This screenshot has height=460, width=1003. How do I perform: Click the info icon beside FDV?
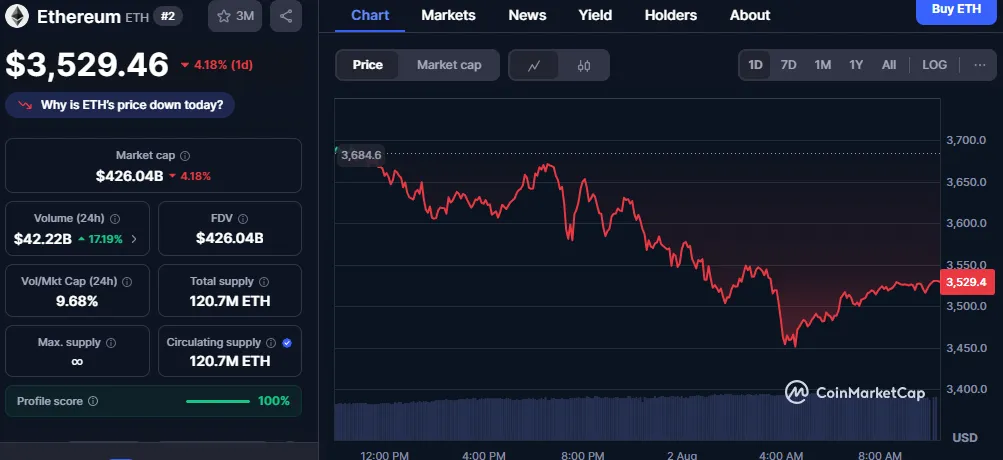240,218
